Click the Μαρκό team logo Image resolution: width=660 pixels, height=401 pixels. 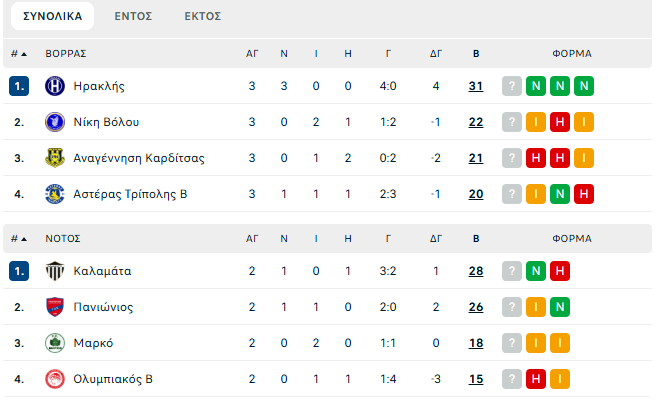point(55,343)
